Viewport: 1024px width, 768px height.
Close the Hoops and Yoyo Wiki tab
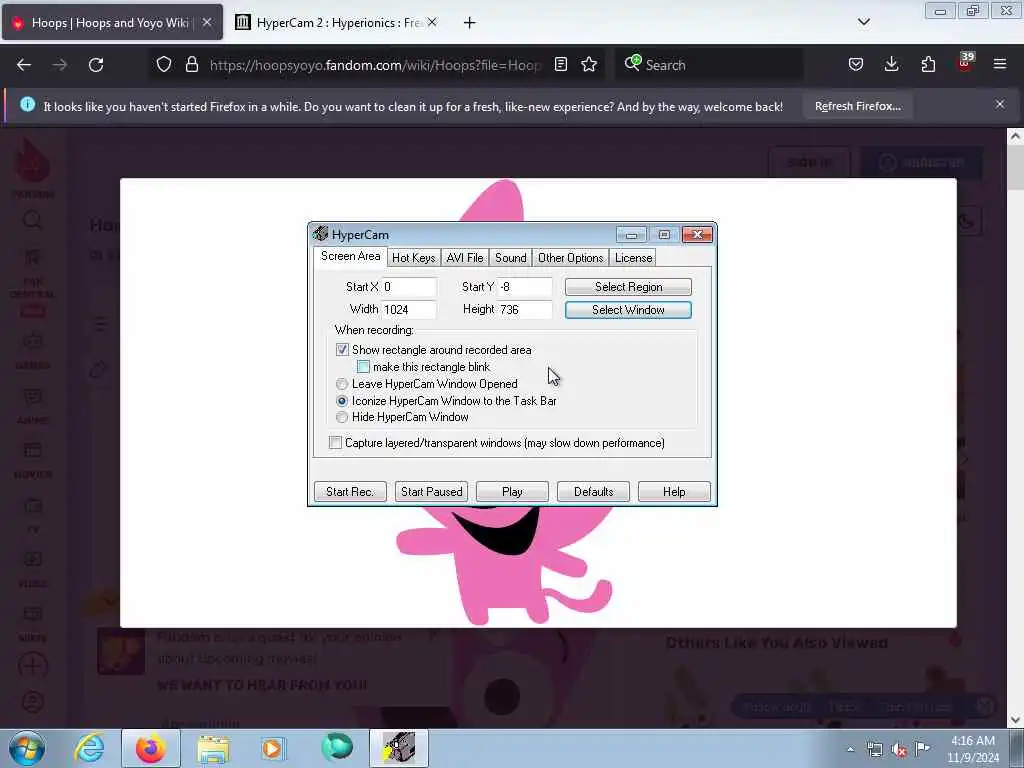[207, 23]
